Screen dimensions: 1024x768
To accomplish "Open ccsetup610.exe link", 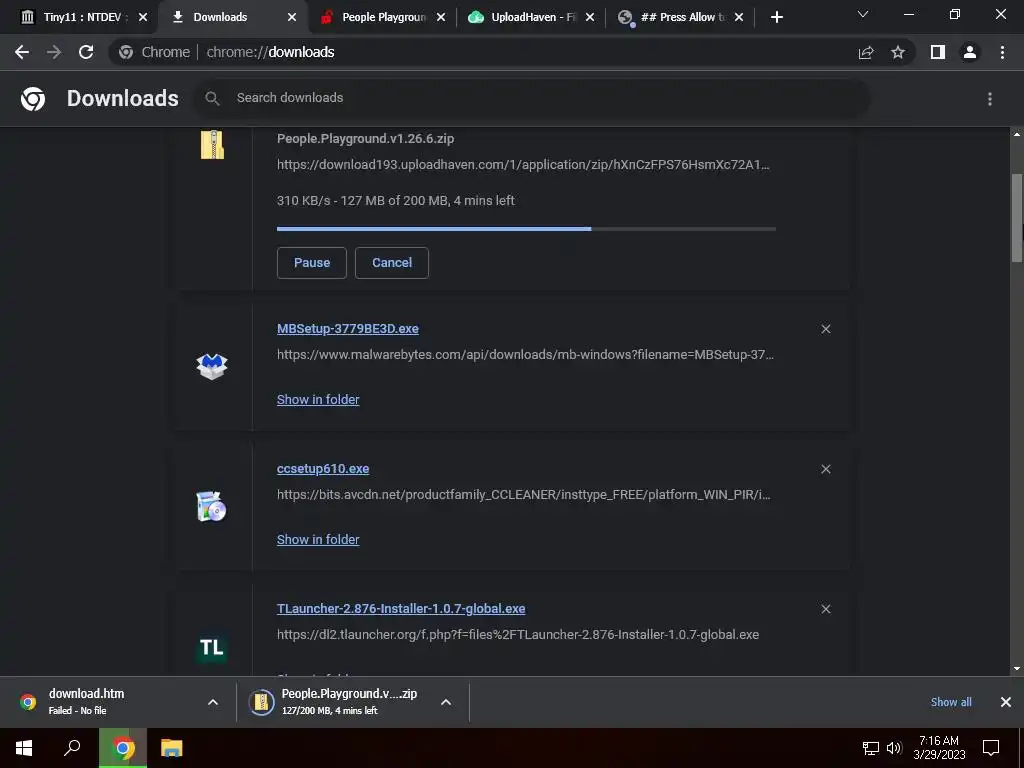I will [323, 469].
